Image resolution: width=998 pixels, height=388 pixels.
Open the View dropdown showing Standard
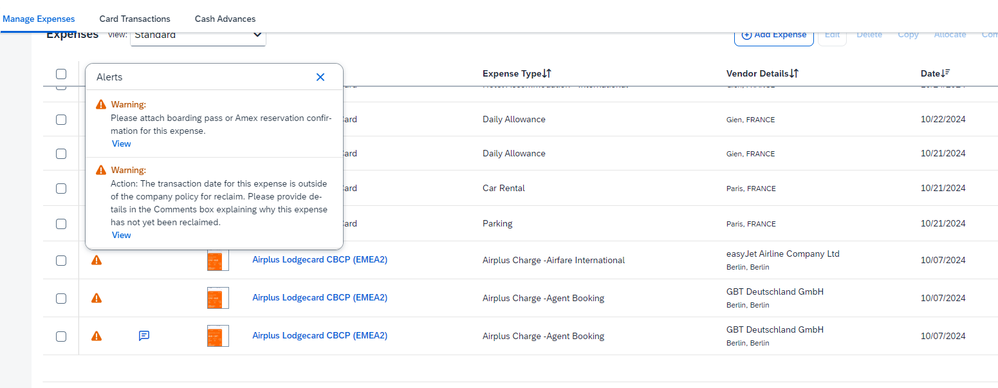coord(198,36)
